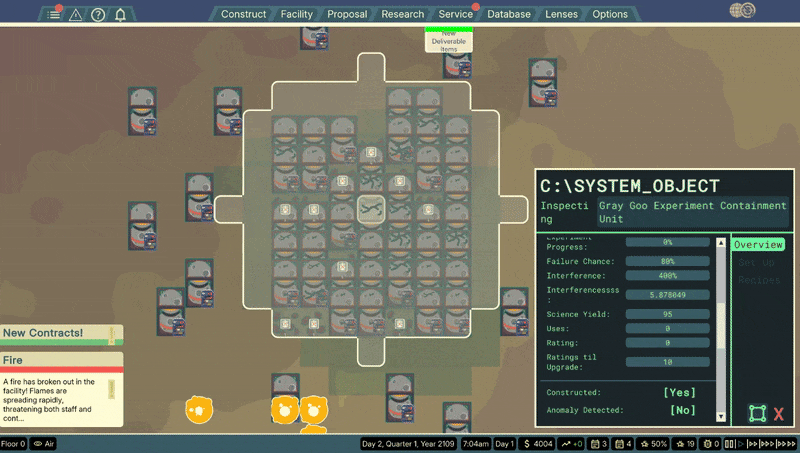The height and width of the screenshot is (453, 800).
Task: Click the focus frame icon in inspector
Action: click(x=758, y=413)
